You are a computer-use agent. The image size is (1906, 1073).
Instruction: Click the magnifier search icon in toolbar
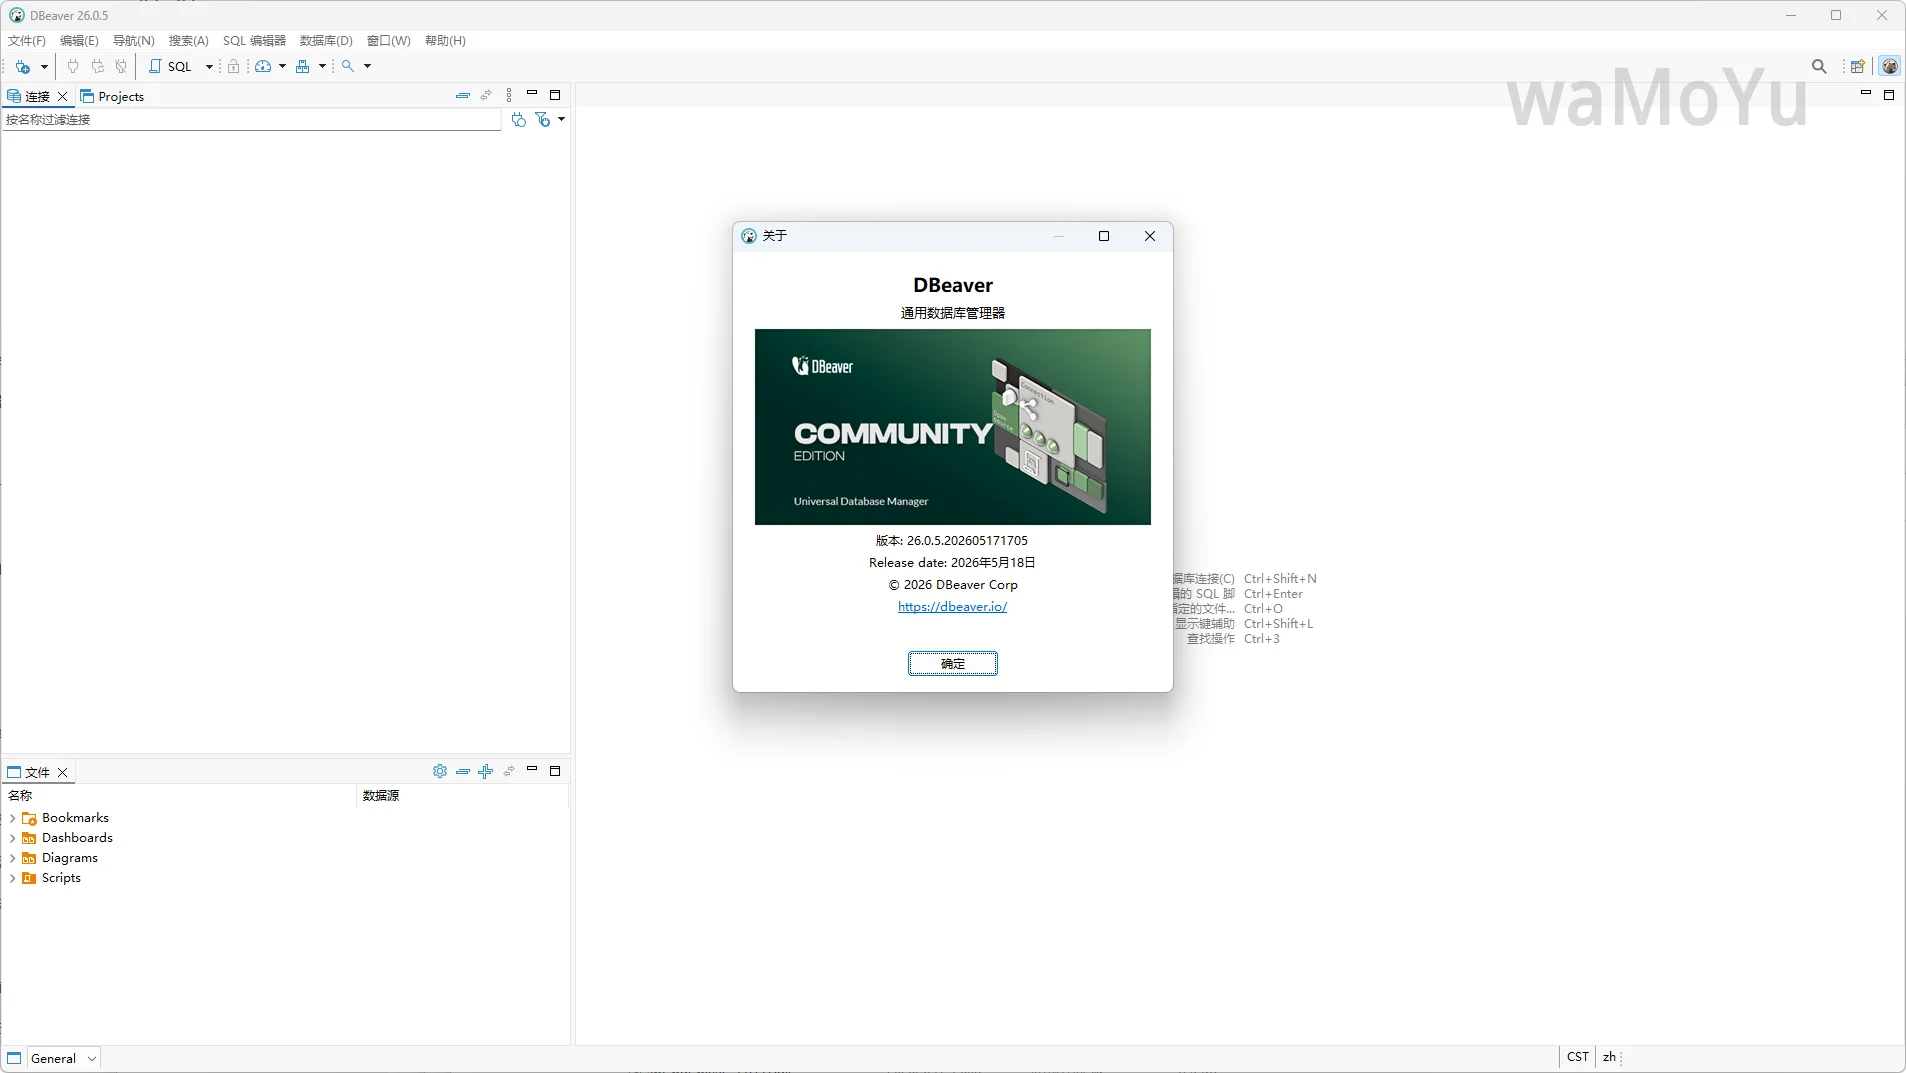pos(348,66)
